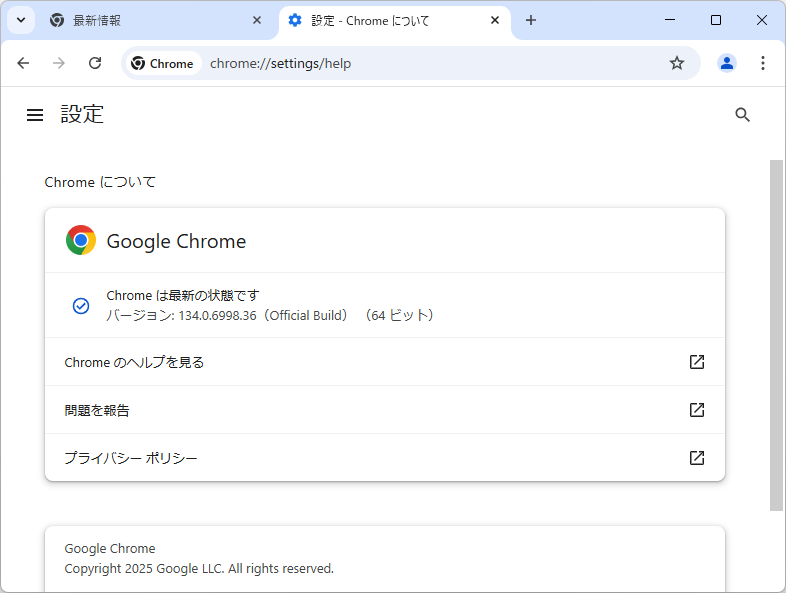Click the Copyright 2025 Google LLC text
Screen dimensions: 786x593
tap(199, 568)
